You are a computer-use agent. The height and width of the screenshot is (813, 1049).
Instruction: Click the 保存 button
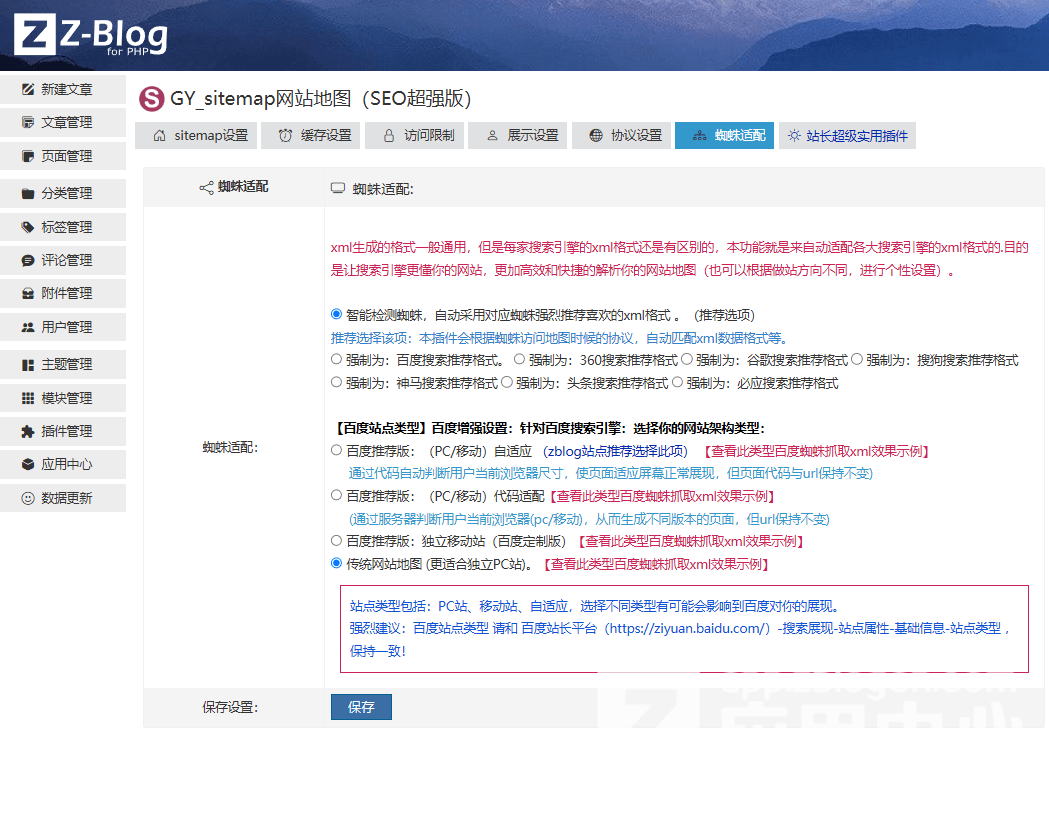(361, 707)
